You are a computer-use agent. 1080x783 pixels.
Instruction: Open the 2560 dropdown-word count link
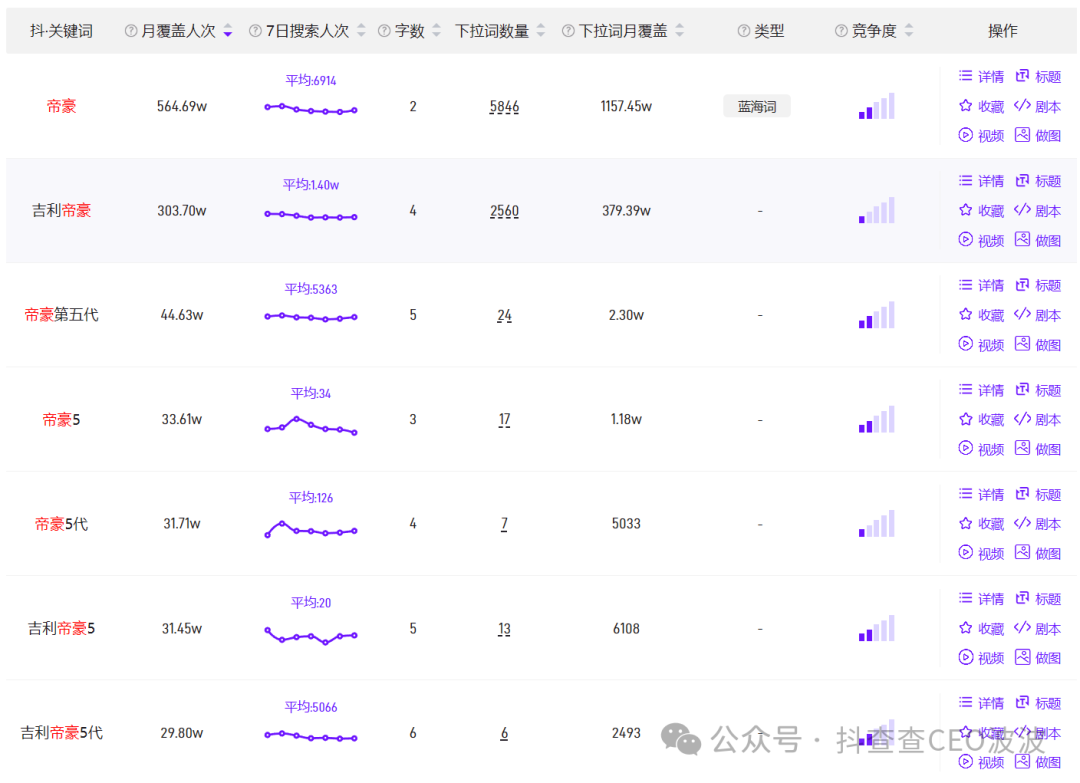point(504,211)
